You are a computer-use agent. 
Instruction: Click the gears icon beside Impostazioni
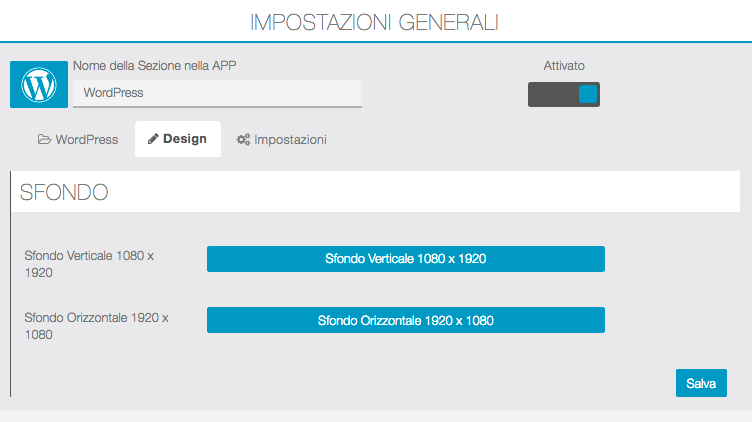click(243, 140)
